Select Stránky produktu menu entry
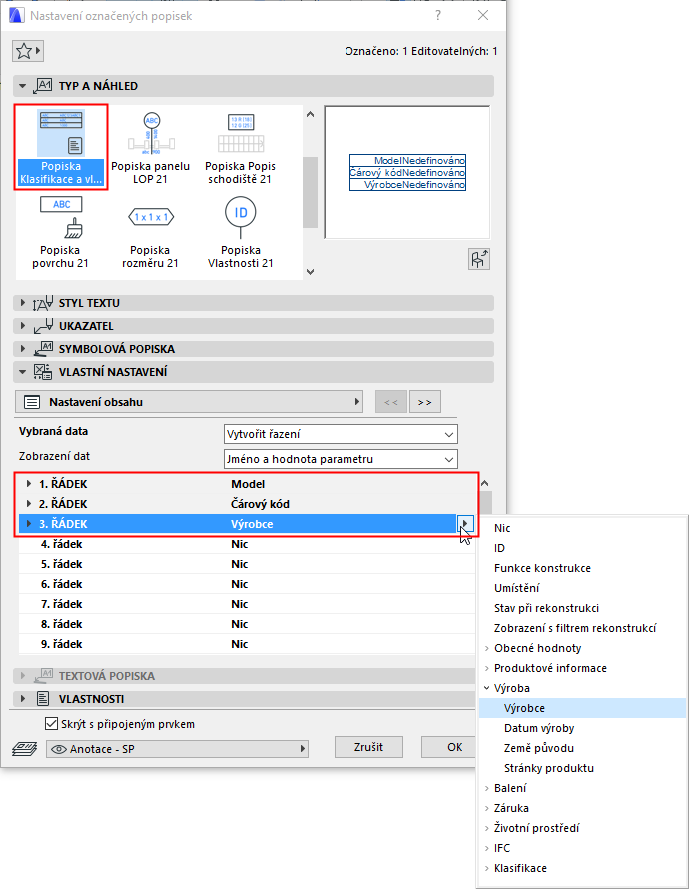The width and height of the screenshot is (689, 889). [582, 768]
